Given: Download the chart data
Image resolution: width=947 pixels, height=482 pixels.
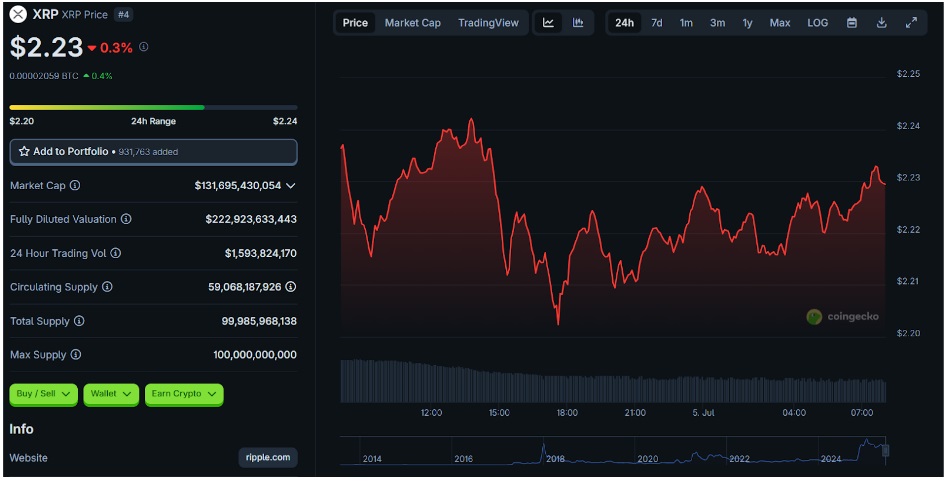Looking at the screenshot, I should (881, 23).
